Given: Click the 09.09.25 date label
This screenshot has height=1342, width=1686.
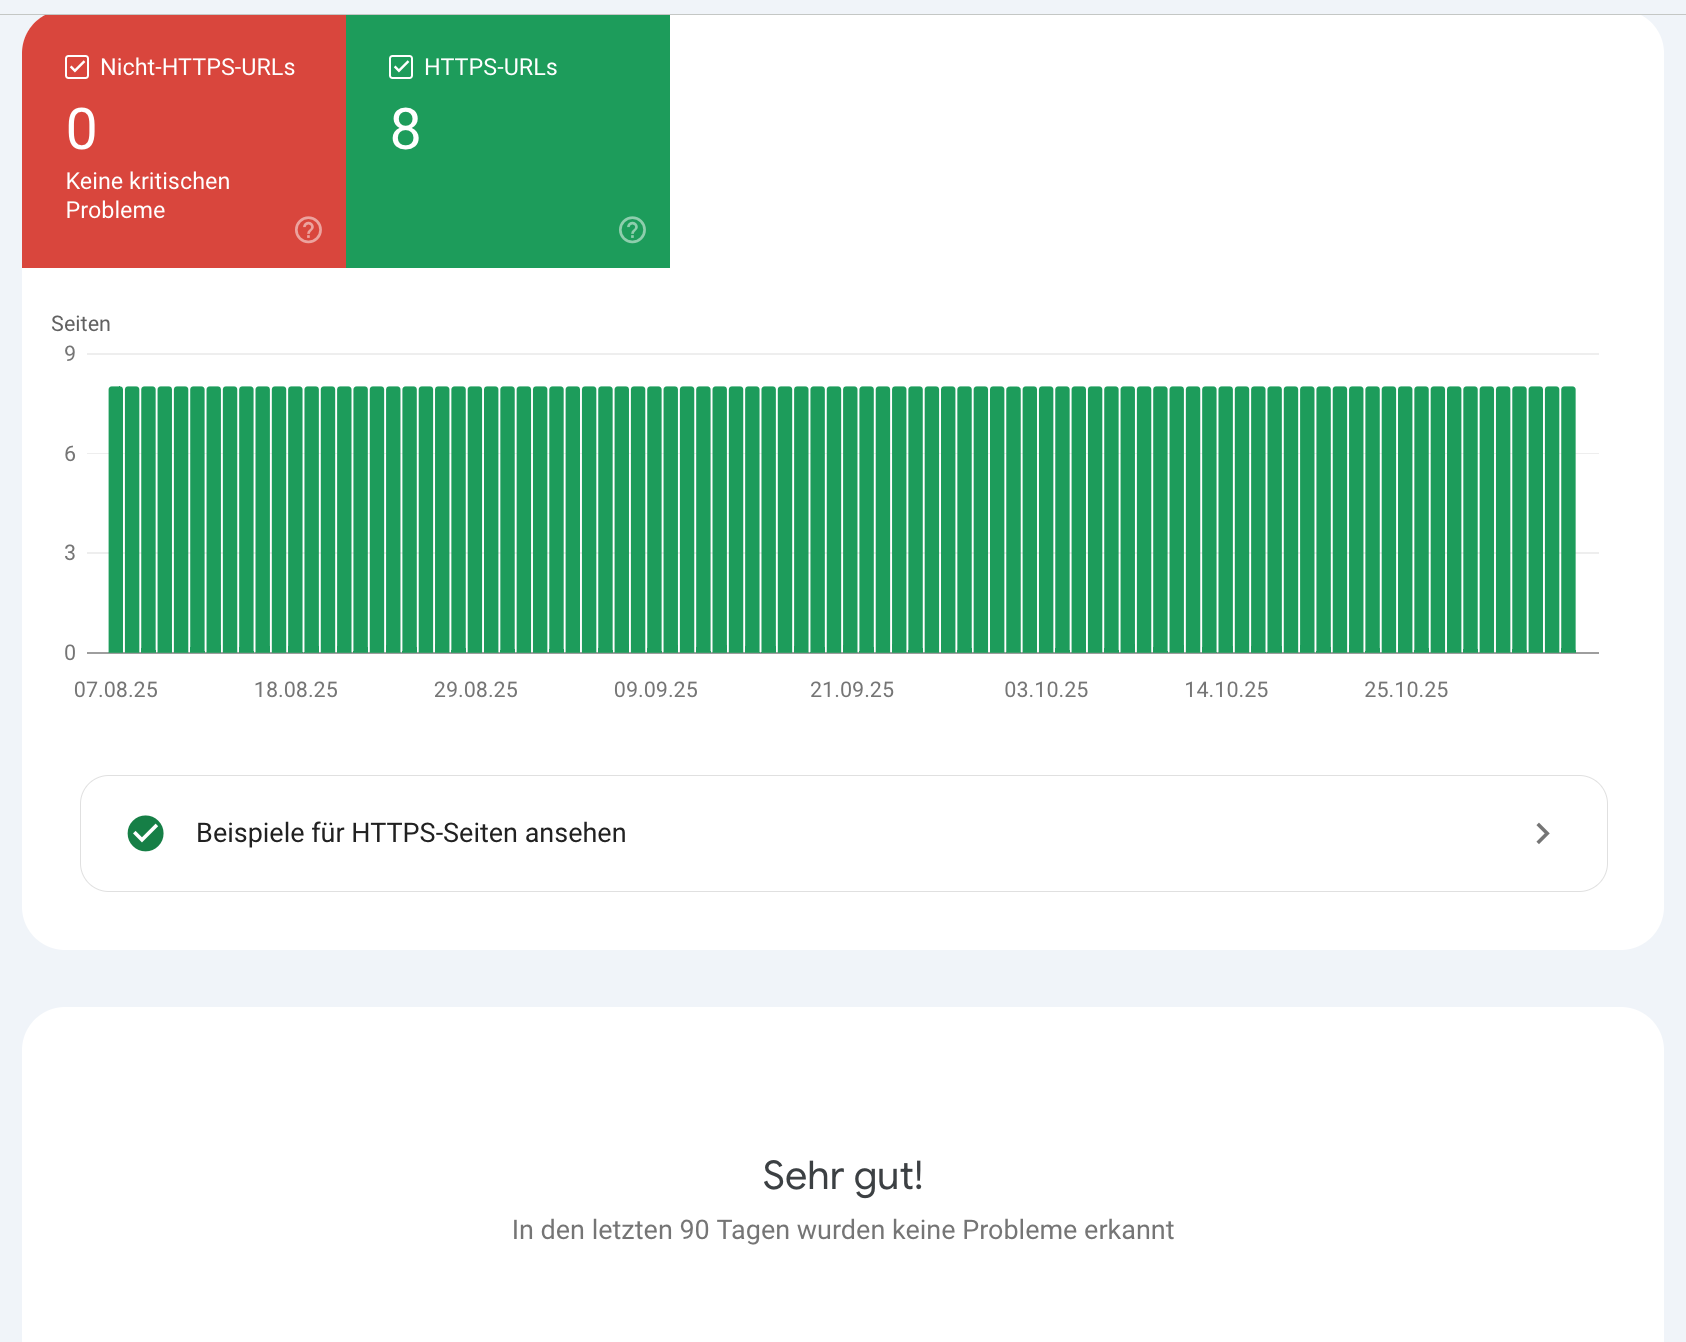Looking at the screenshot, I should (656, 690).
